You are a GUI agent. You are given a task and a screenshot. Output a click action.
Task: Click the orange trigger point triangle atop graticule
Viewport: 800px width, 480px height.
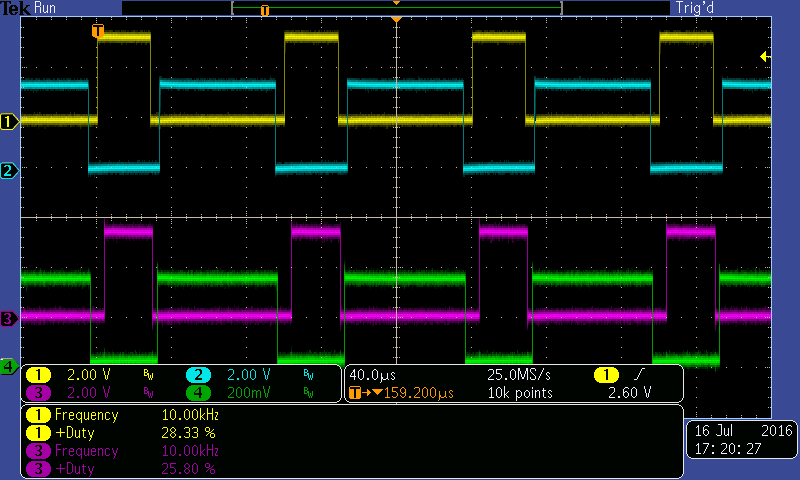396,19
